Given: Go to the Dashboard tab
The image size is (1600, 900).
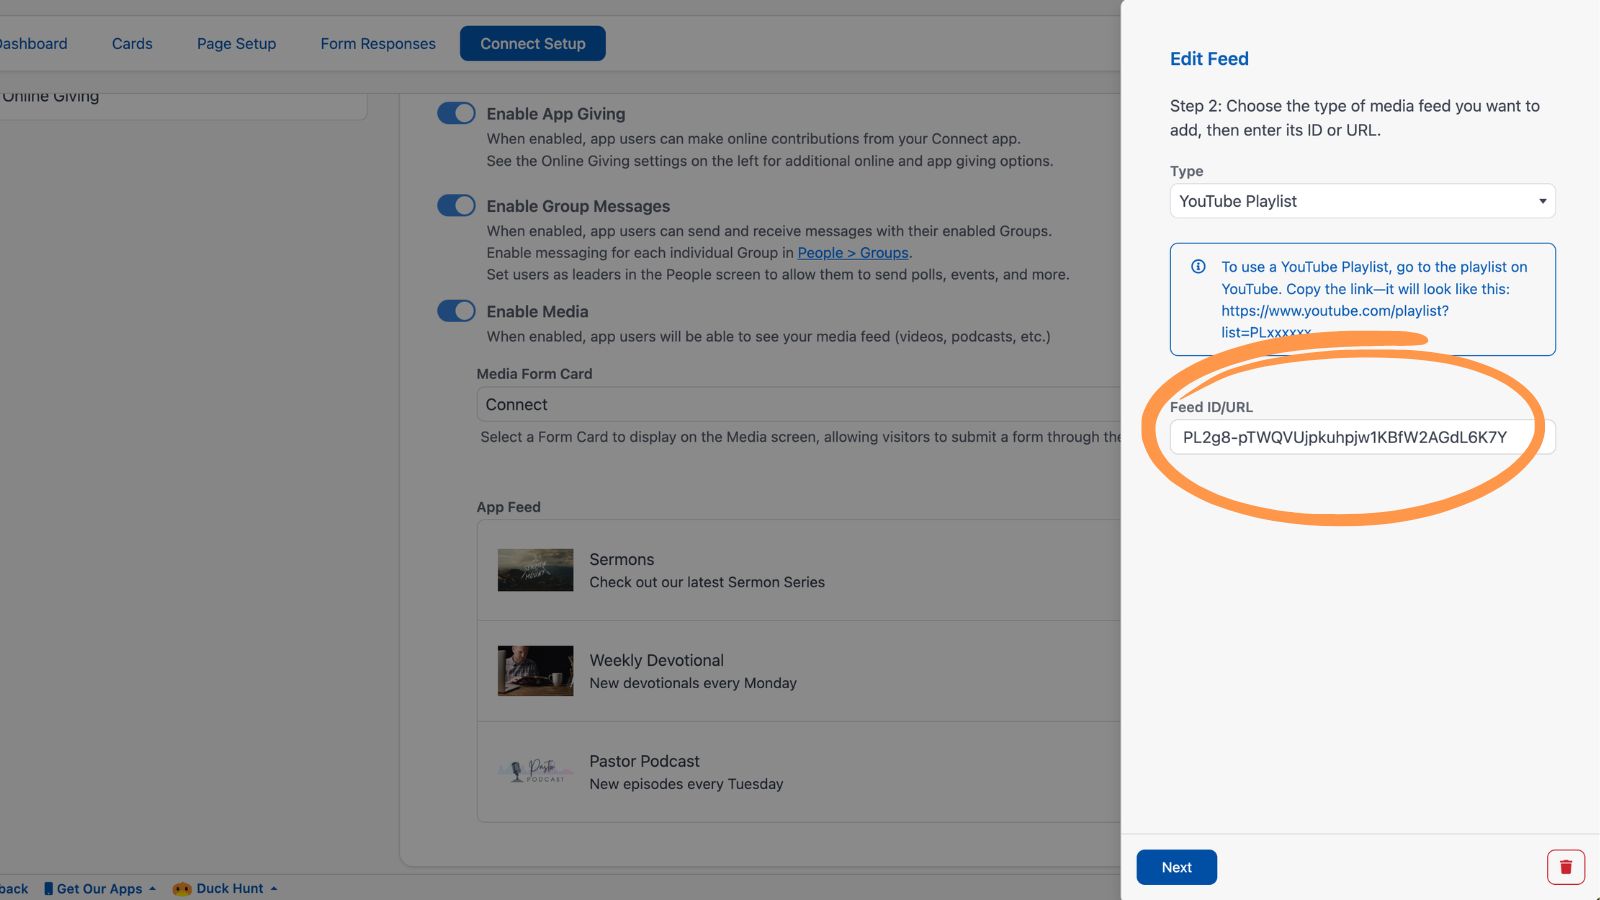Looking at the screenshot, I should tap(34, 44).
